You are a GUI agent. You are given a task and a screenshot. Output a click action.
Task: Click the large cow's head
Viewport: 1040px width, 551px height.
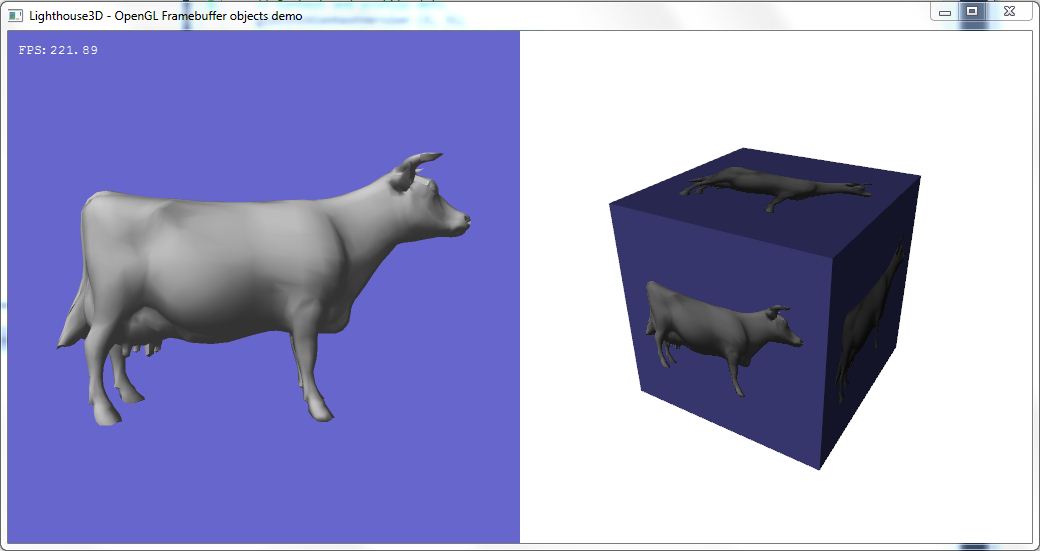click(440, 208)
